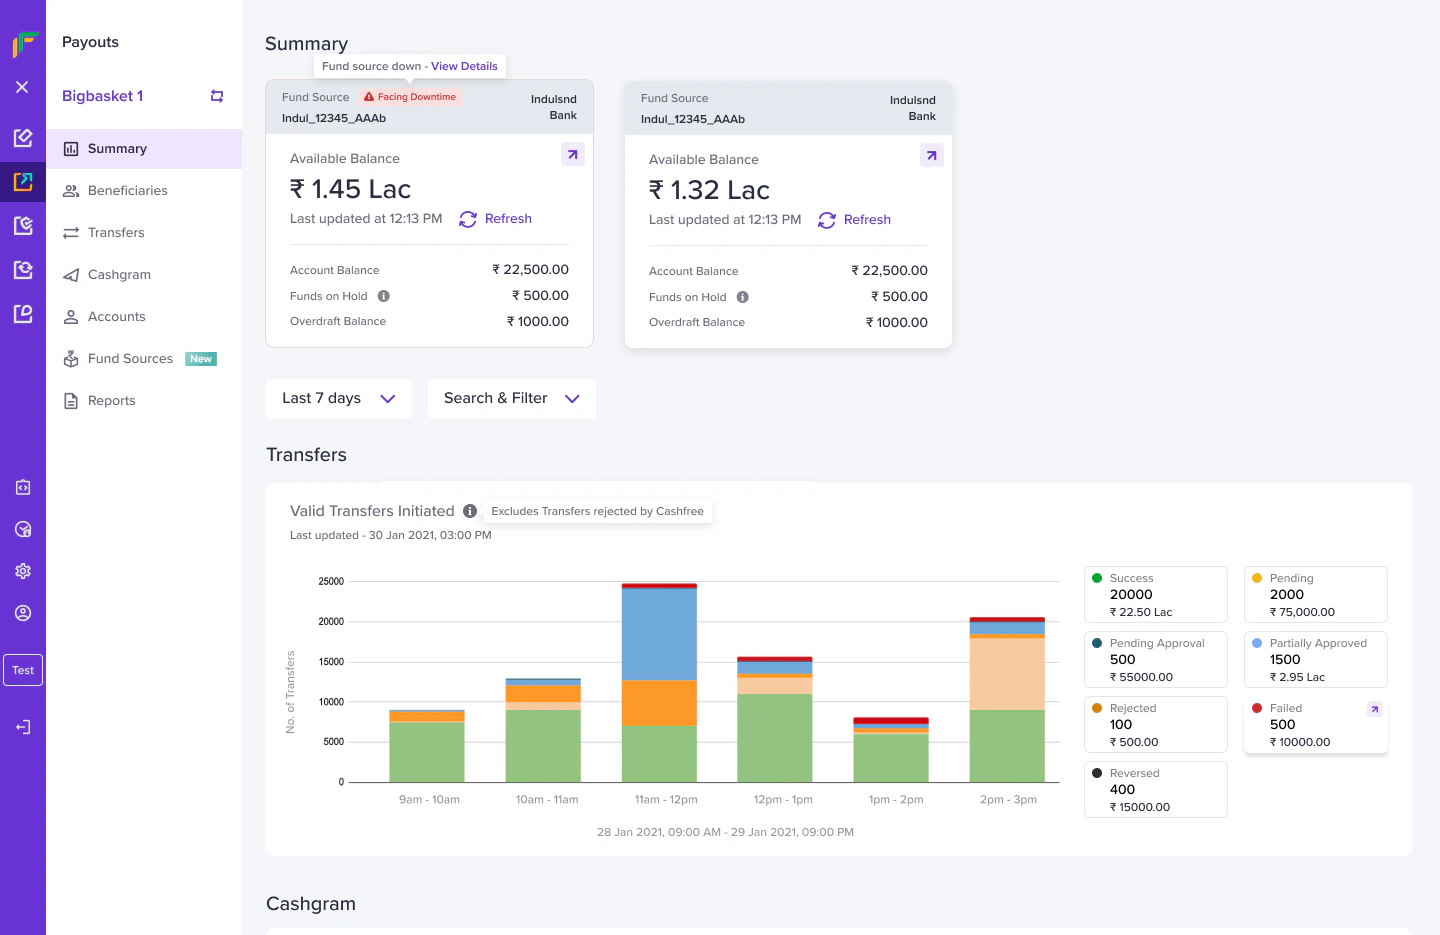The height and width of the screenshot is (935, 1440).
Task: Open the arrow icon on the 1.45 Lac balance card
Action: pos(572,154)
